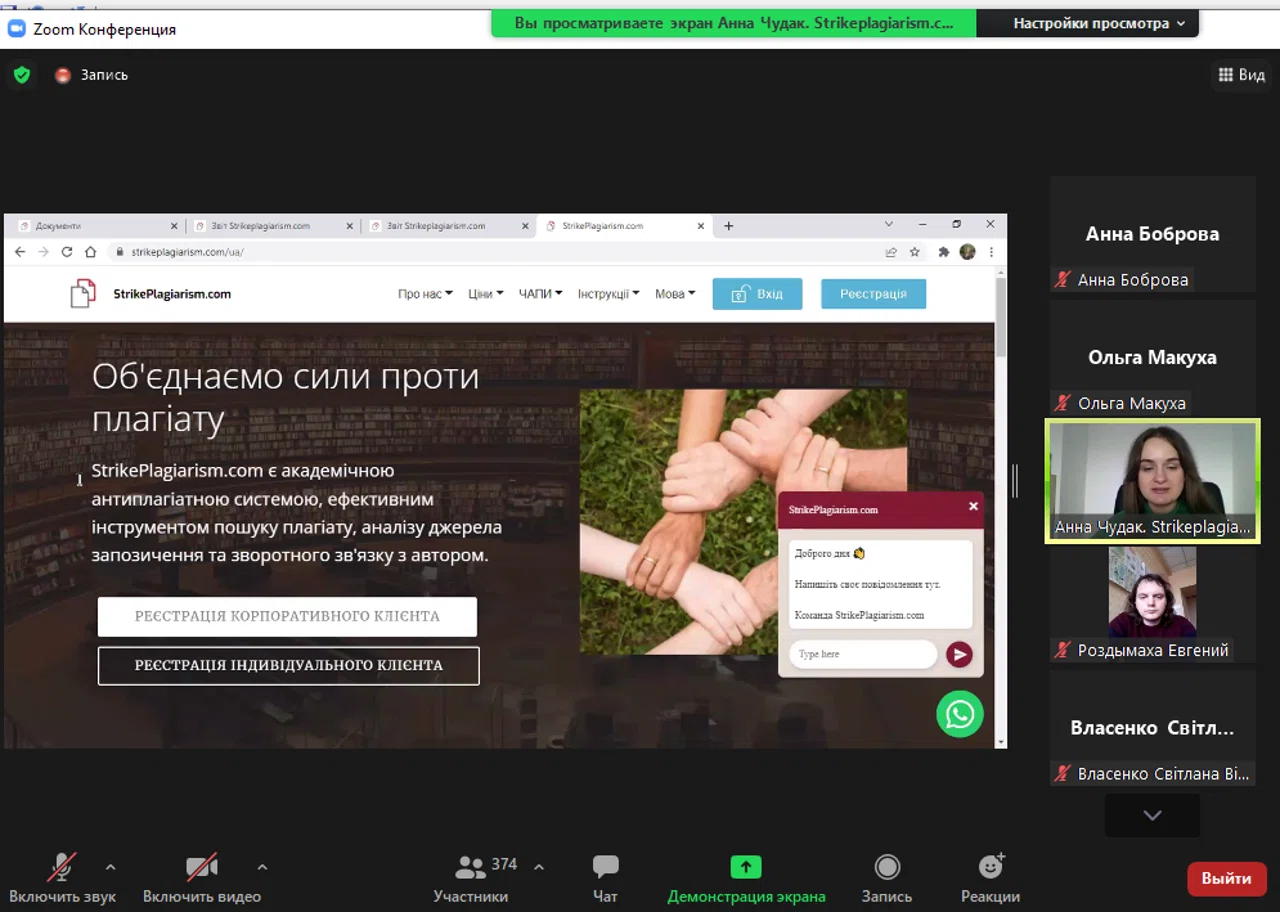Close the StrikePlagiarism.com chat widget
The height and width of the screenshot is (912, 1280).
point(973,507)
